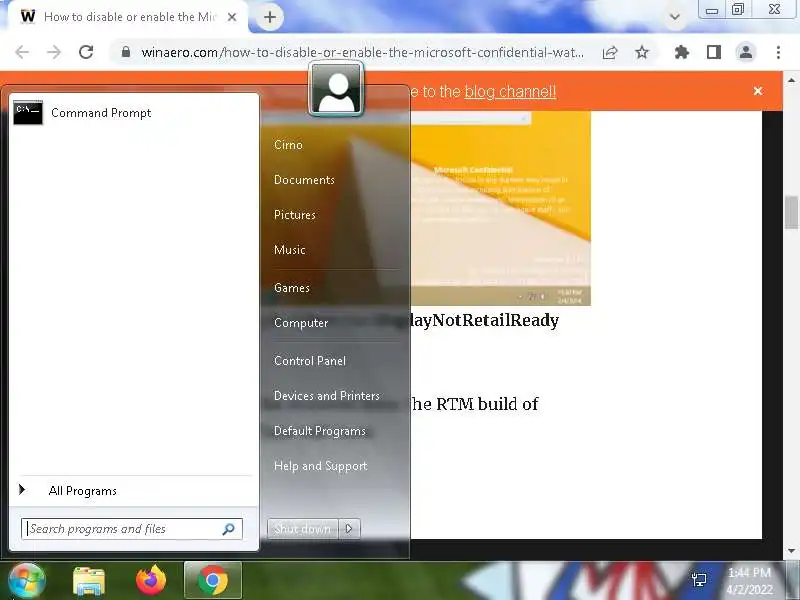Share this page icon

[610, 52]
